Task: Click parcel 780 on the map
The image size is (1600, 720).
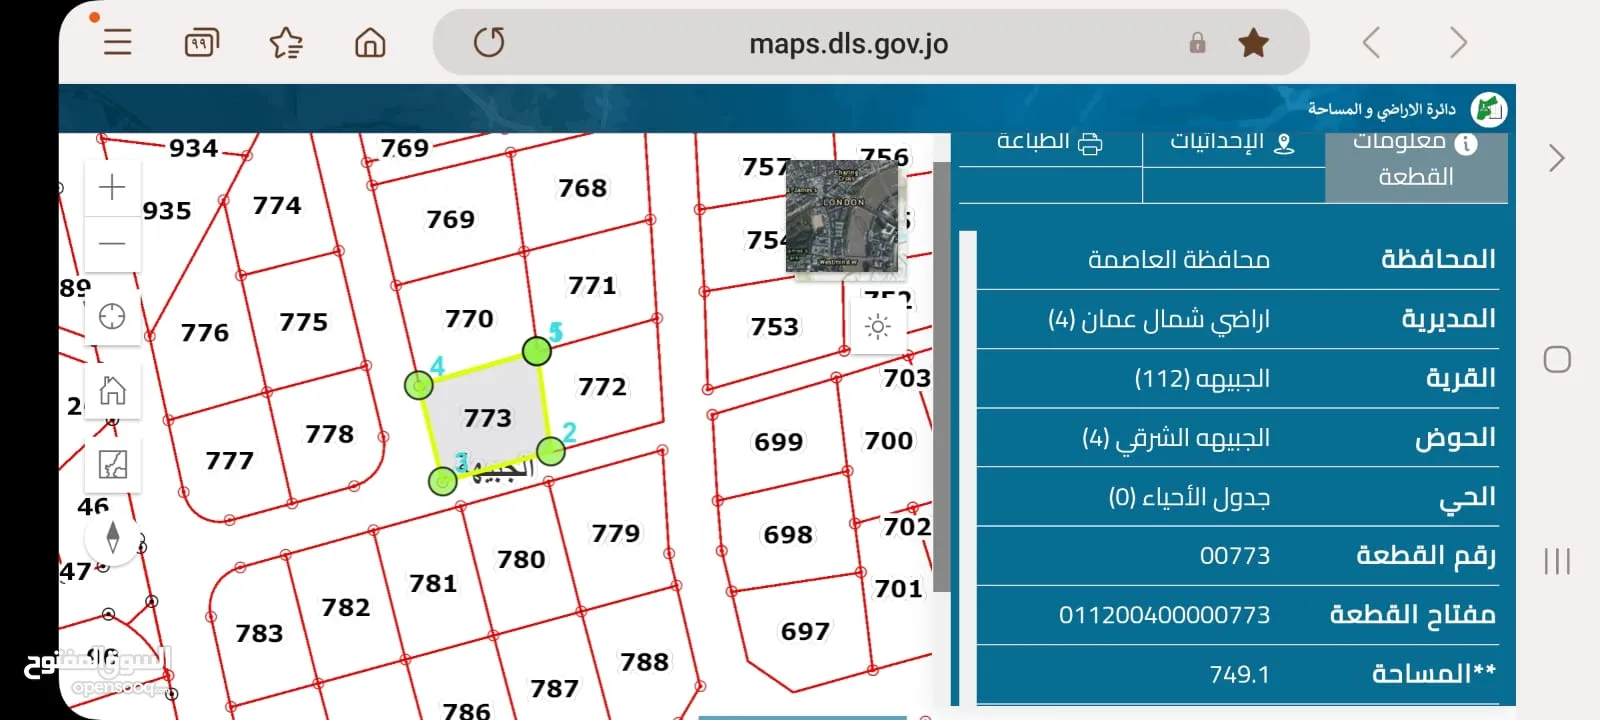Action: coord(521,560)
